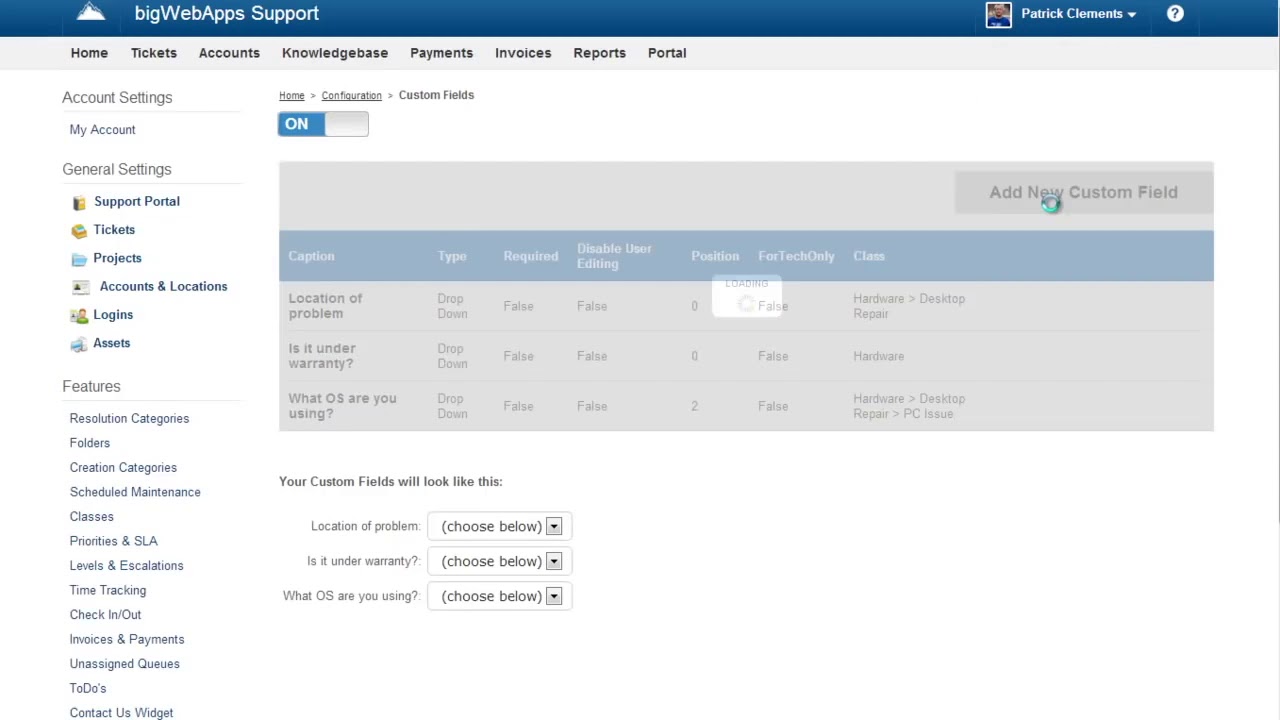Click the Class column header
Screen dimensions: 1280x720
tap(869, 256)
